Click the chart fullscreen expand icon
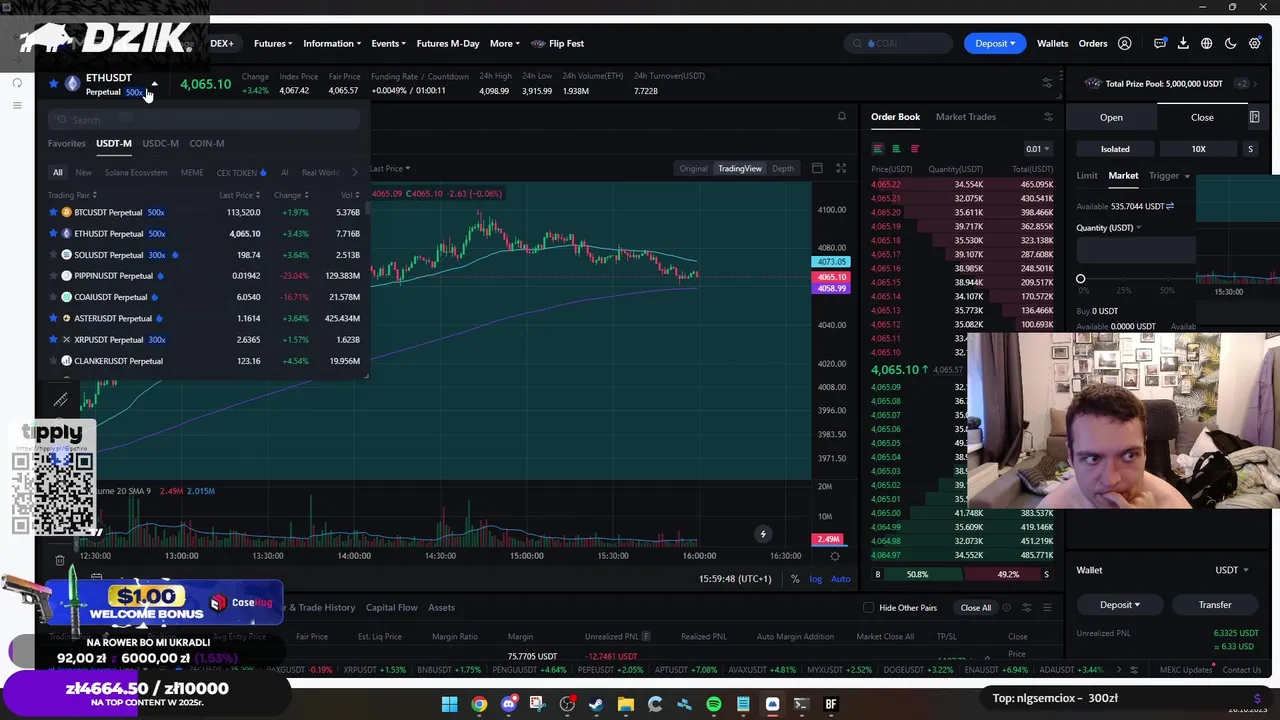 pos(841,168)
